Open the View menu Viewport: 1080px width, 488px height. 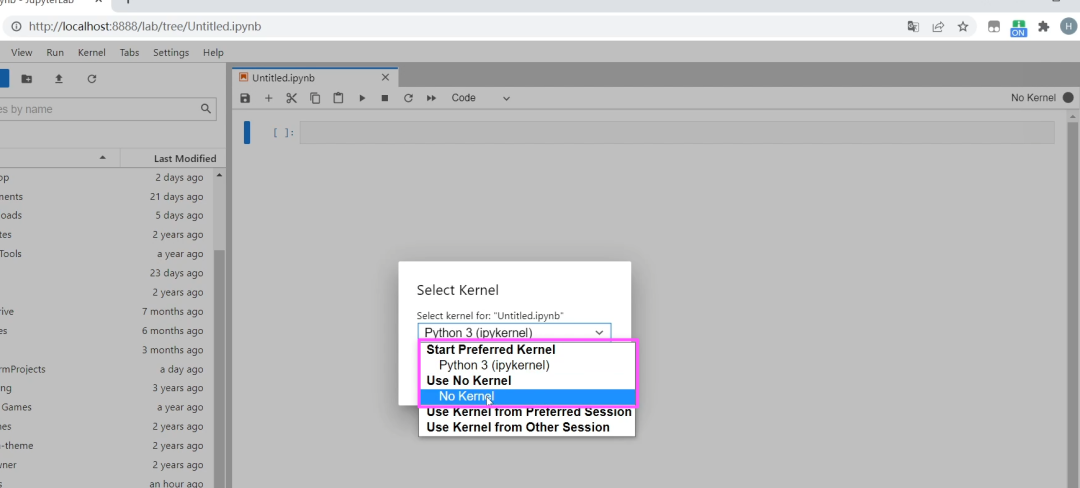pyautogui.click(x=21, y=52)
